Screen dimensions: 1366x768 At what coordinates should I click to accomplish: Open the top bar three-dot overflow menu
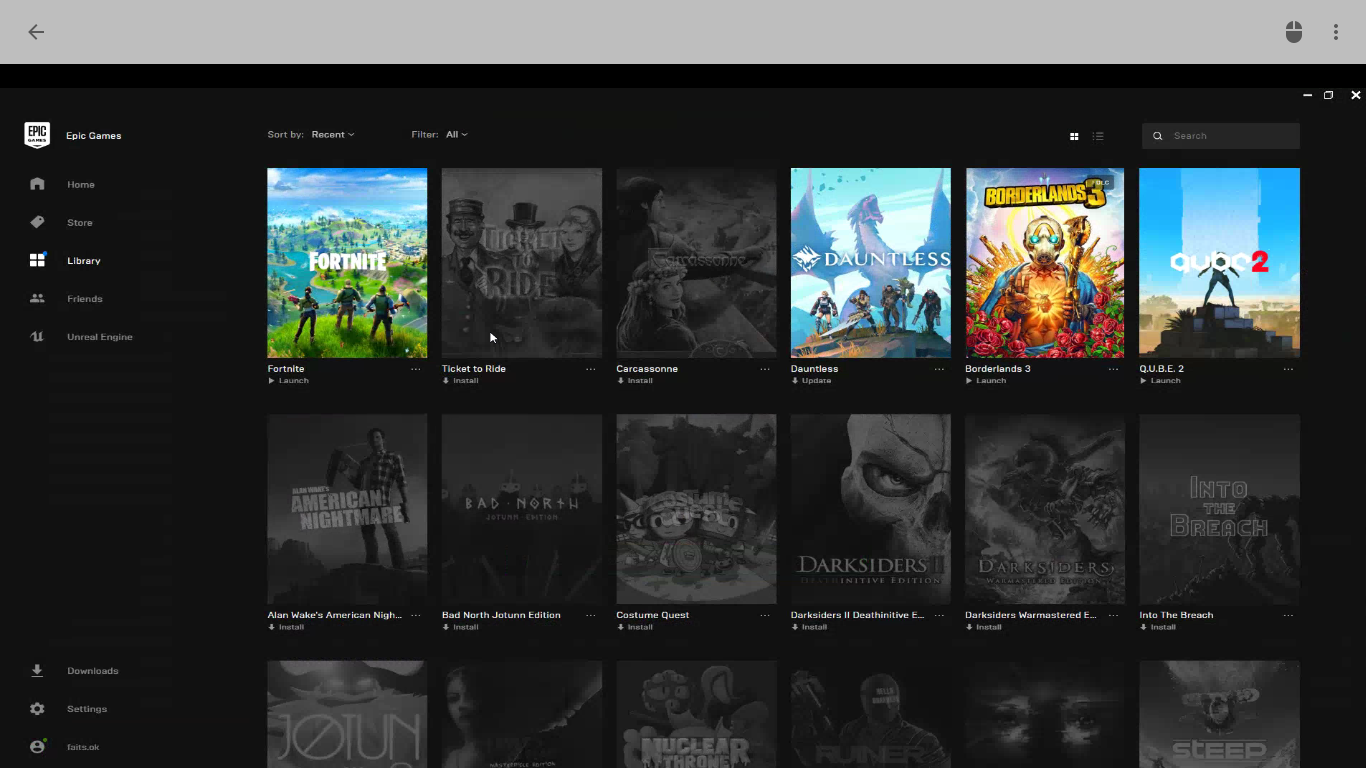pyautogui.click(x=1336, y=32)
